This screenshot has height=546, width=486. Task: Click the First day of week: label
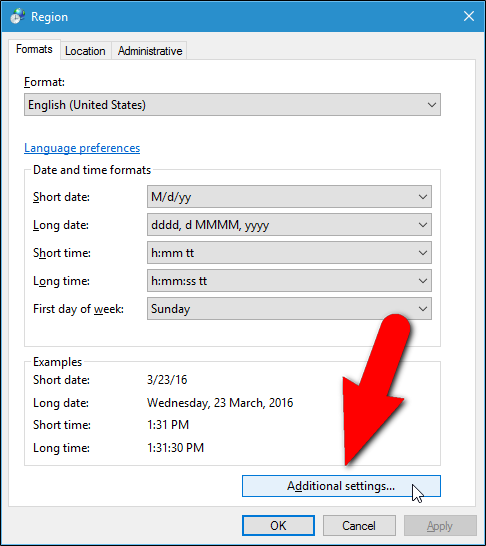78,309
